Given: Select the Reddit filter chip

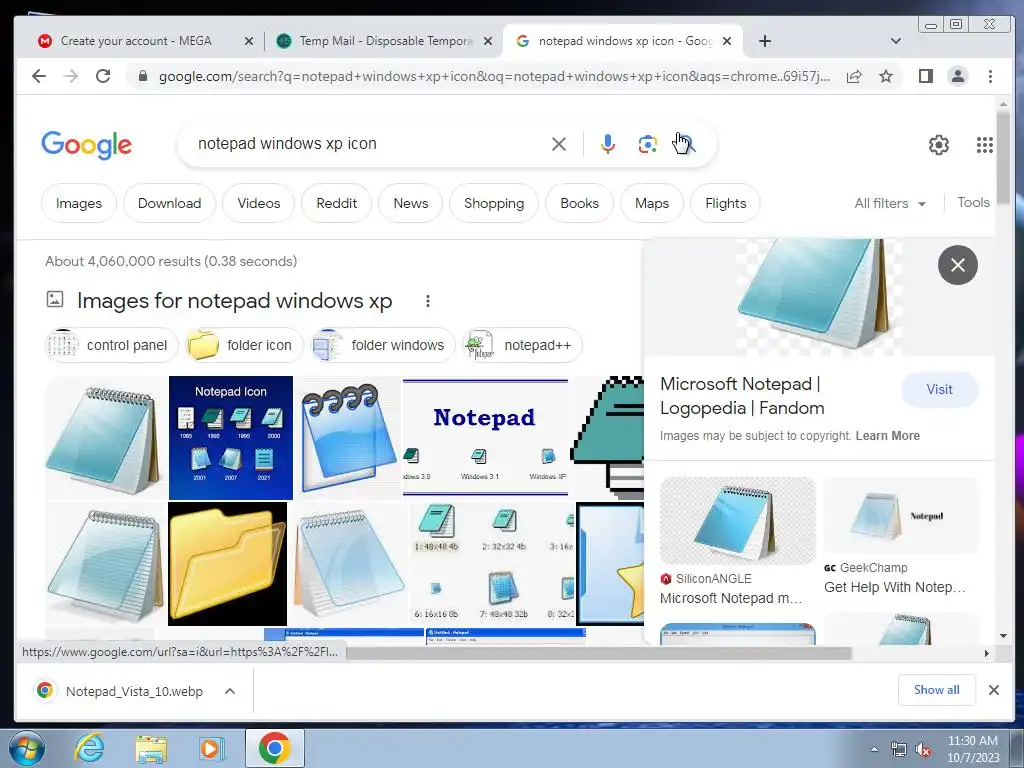Looking at the screenshot, I should [x=336, y=204].
